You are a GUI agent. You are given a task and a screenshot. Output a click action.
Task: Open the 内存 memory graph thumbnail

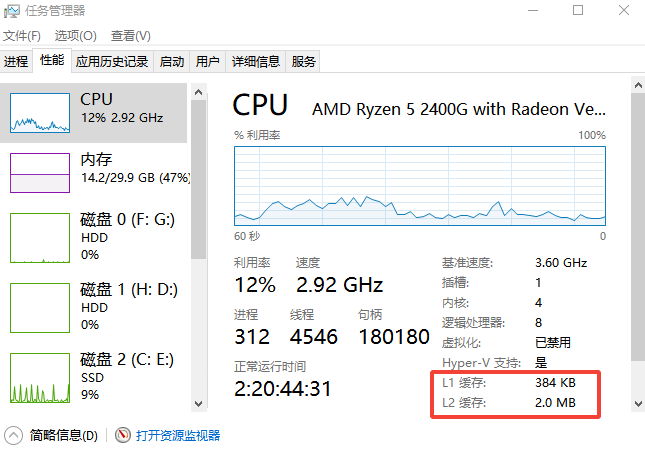coord(40,173)
